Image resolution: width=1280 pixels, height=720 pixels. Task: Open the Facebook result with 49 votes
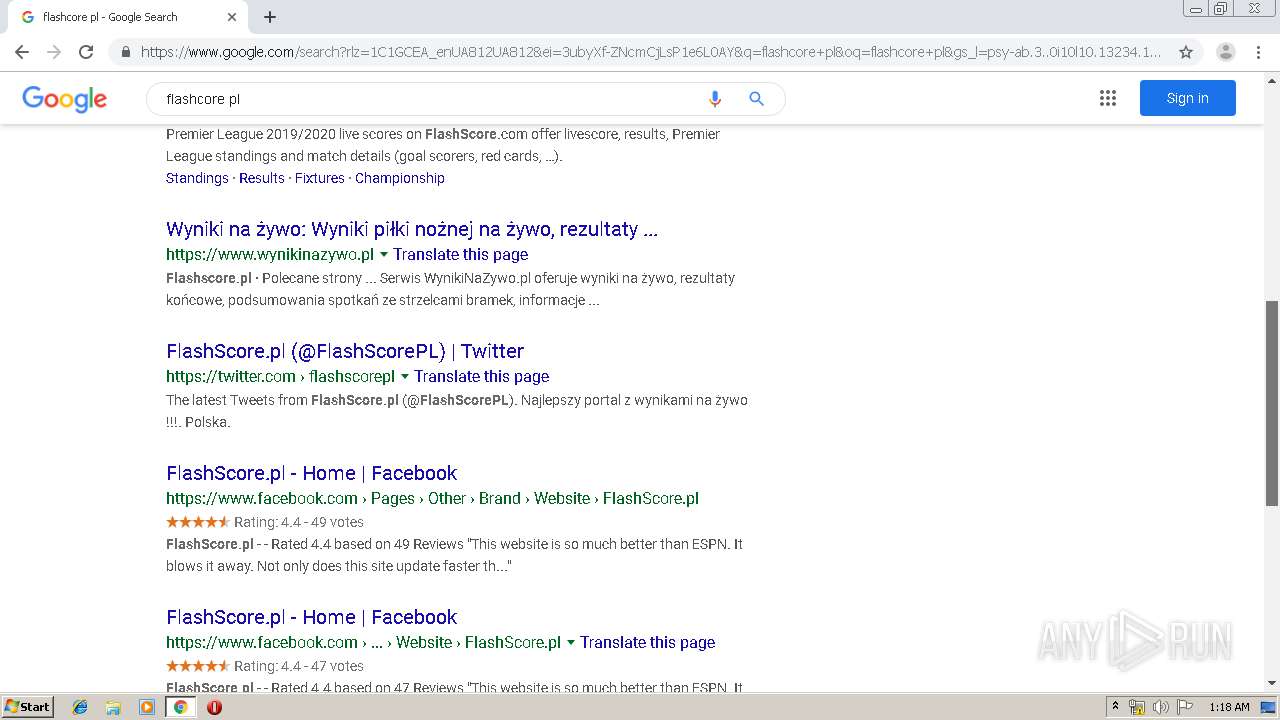(312, 473)
